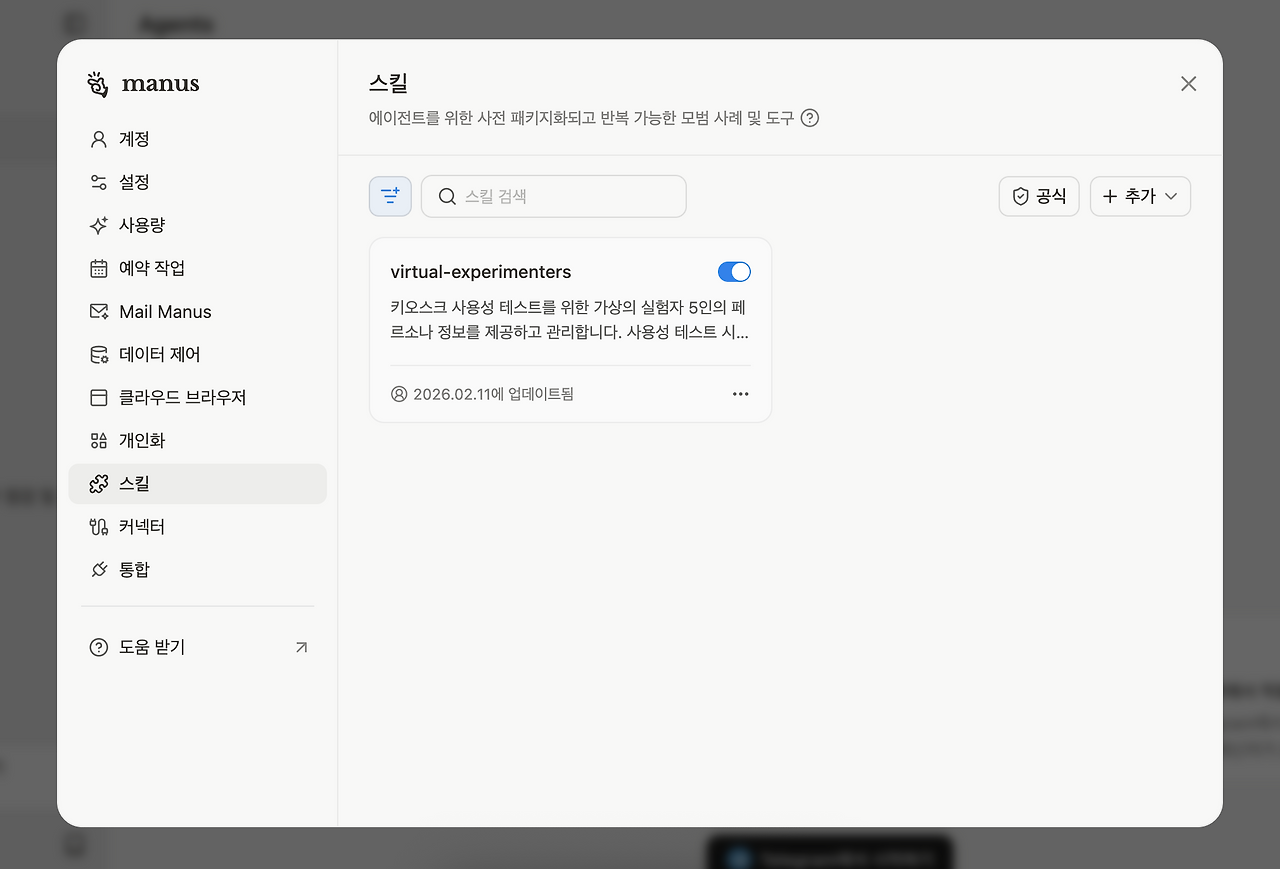Image resolution: width=1280 pixels, height=869 pixels.
Task: Click the 개인화 personalization icon
Action: tap(99, 440)
